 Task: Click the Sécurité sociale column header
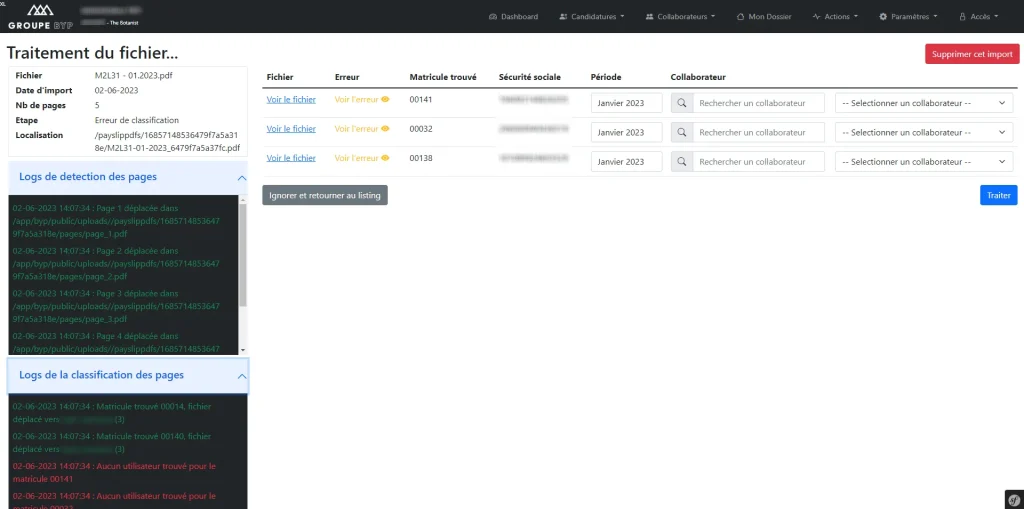530,77
